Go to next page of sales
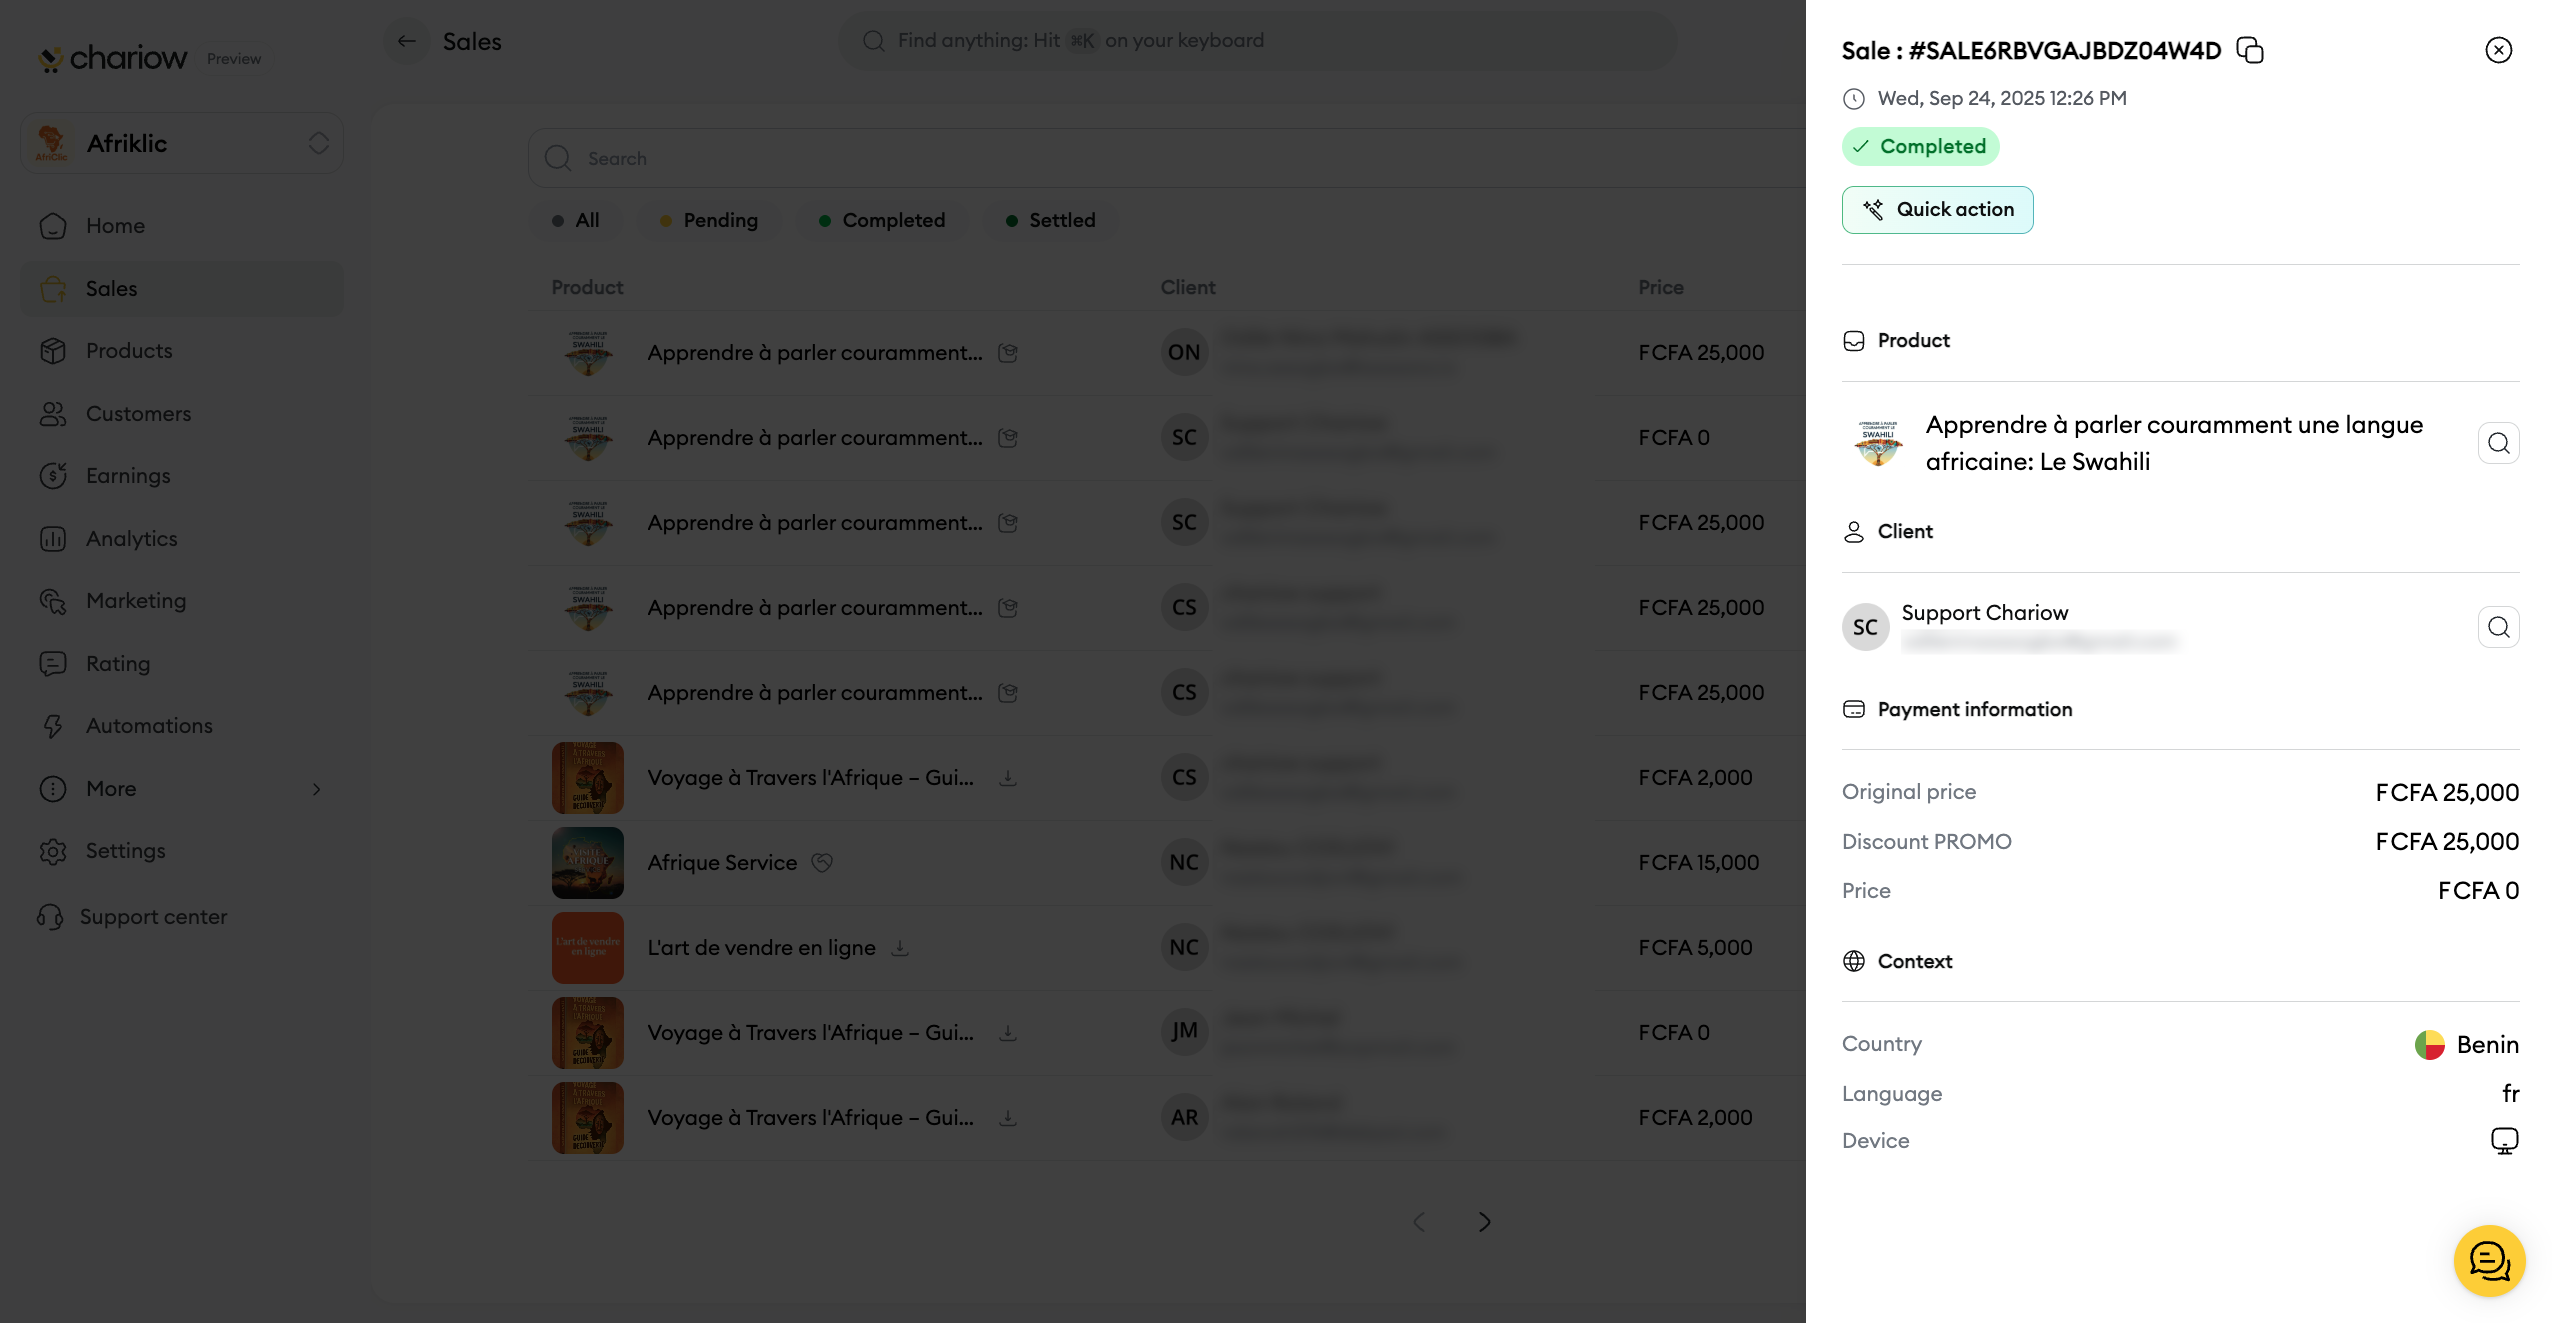Viewport: 2552px width, 1323px height. click(1485, 1222)
